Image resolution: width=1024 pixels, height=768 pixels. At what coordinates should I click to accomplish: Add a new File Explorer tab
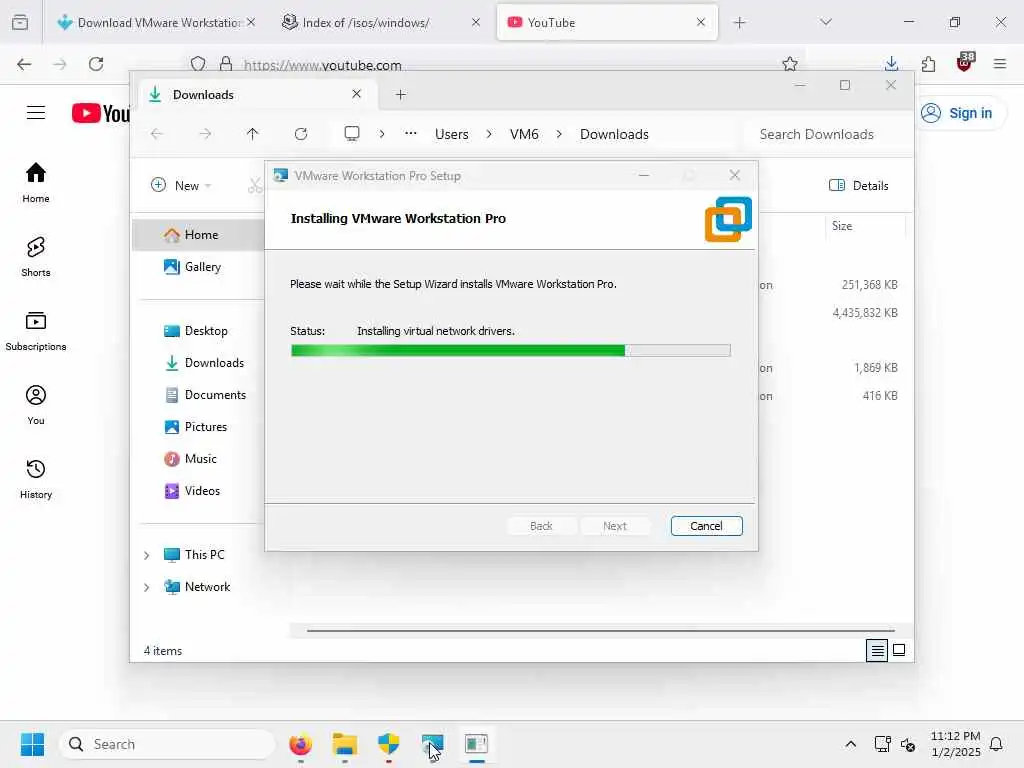click(400, 95)
